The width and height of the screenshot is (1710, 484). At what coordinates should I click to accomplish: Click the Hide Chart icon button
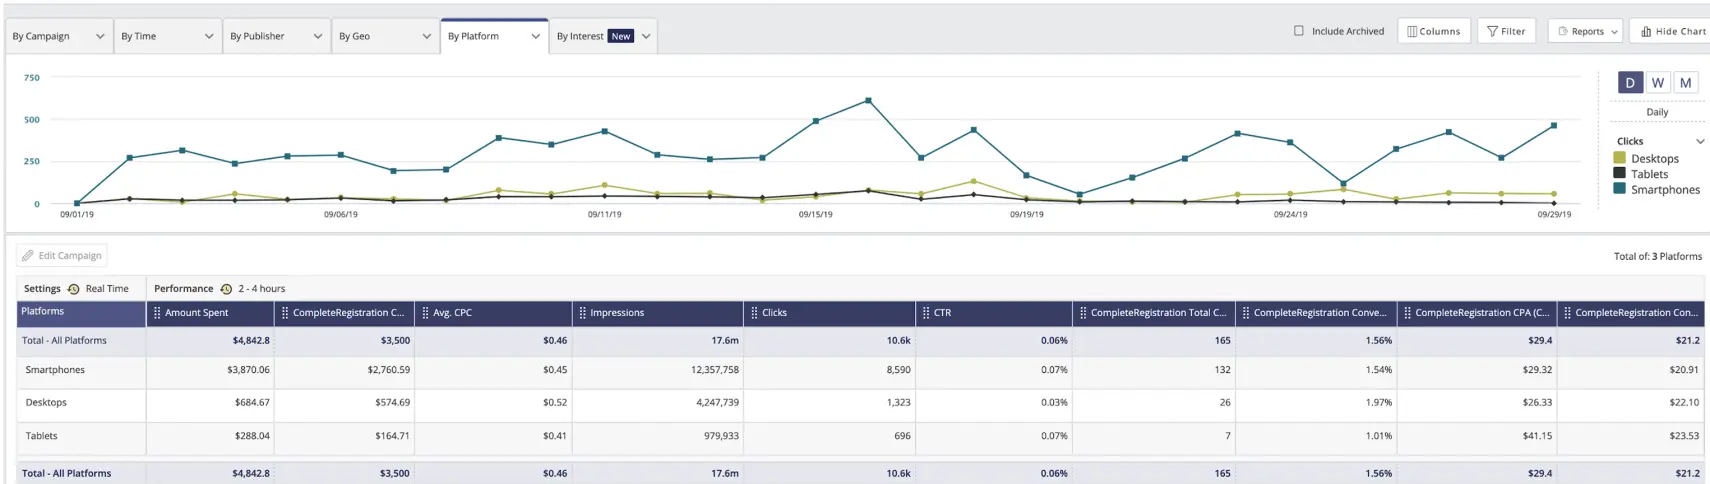(1646, 32)
